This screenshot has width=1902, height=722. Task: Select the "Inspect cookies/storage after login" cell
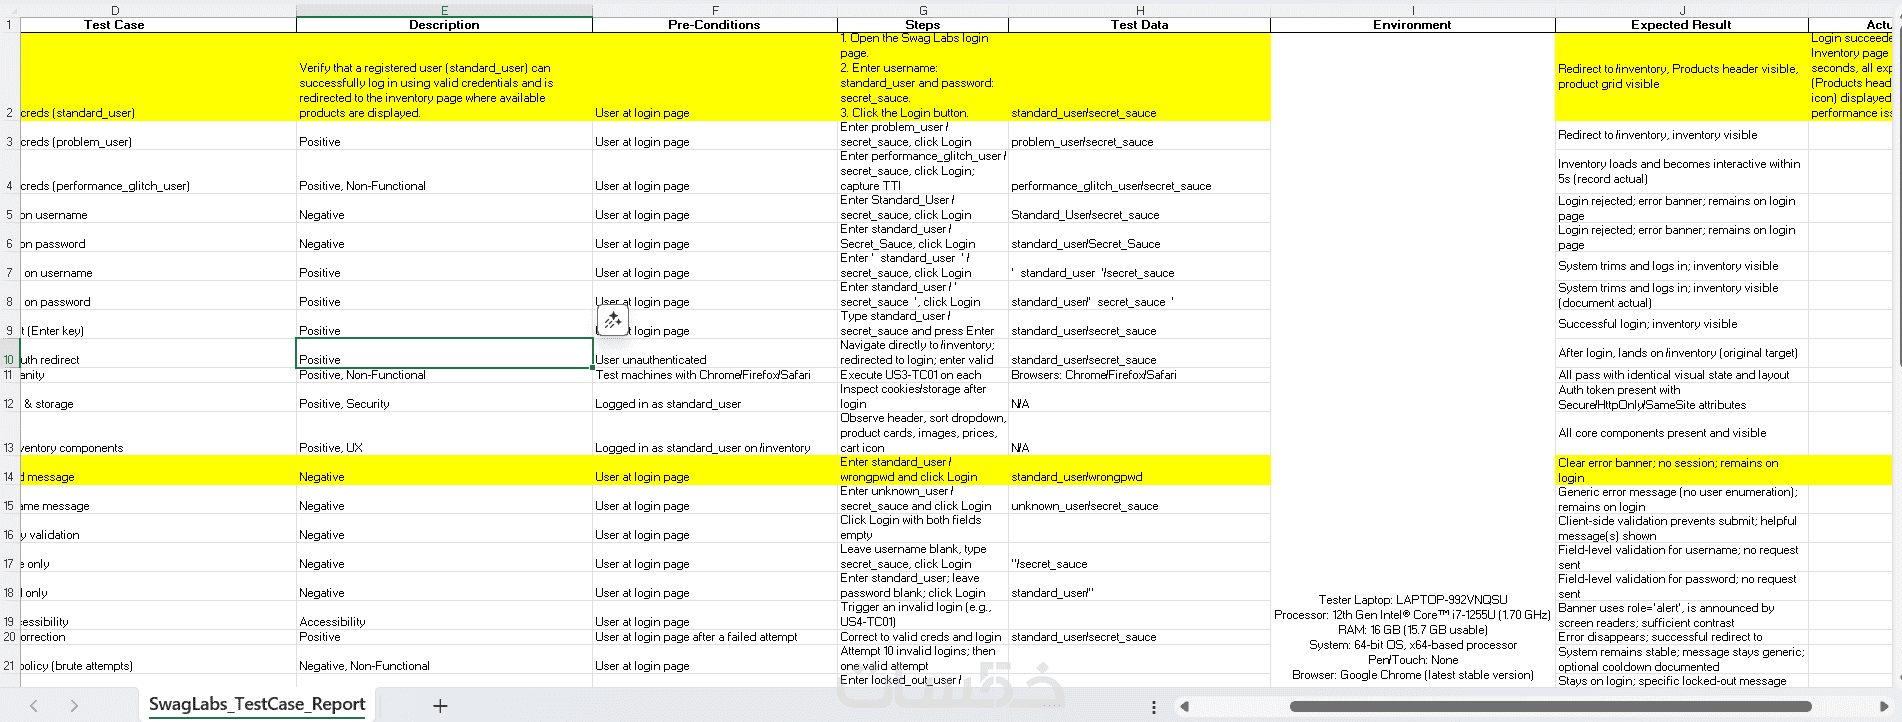pyautogui.click(x=923, y=397)
